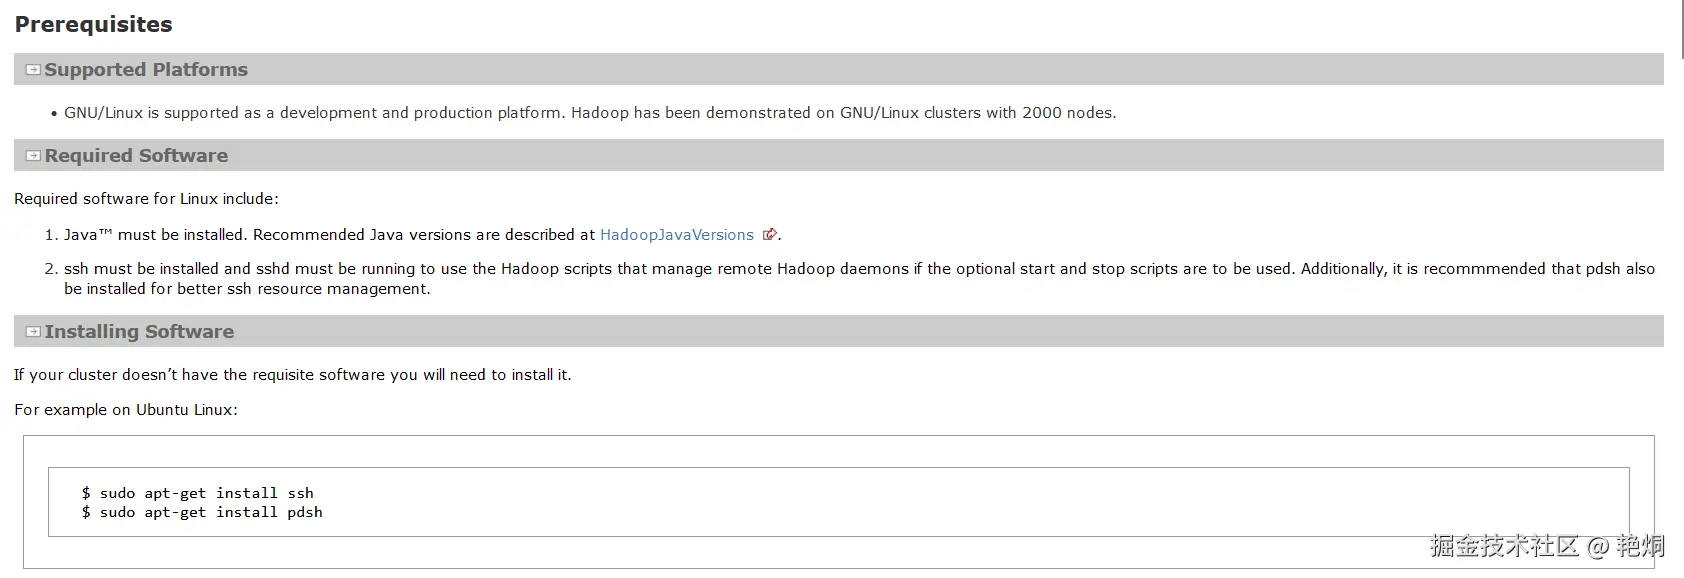Click the GNU/Linux supported platform bullet
This screenshot has width=1684, height=578.
[x=590, y=113]
